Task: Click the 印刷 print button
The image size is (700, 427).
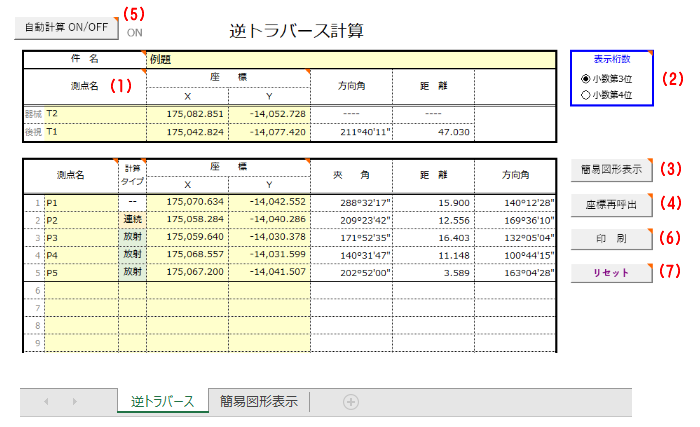Action: [x=610, y=239]
